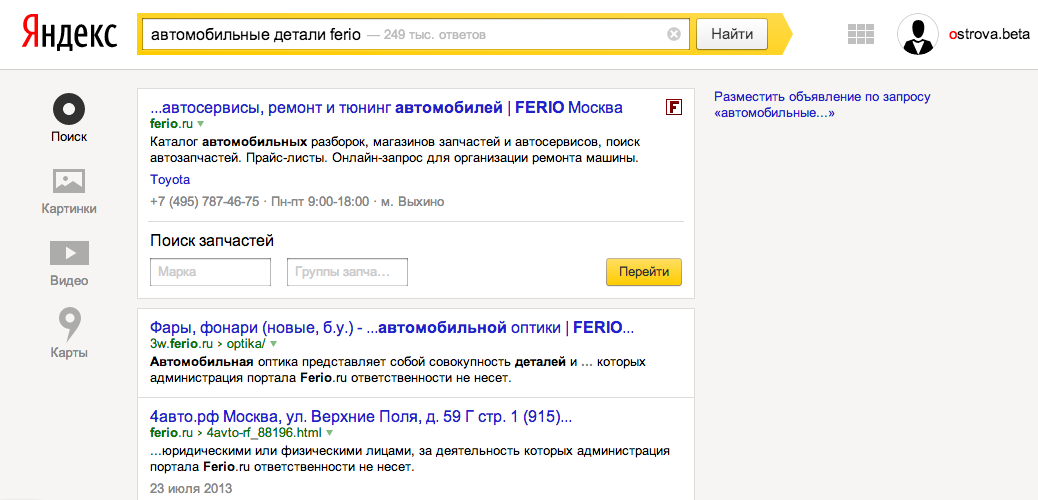Image resolution: width=1038 pixels, height=500 pixels.
Task: Click the Группы запчастей input field
Action: (x=347, y=272)
